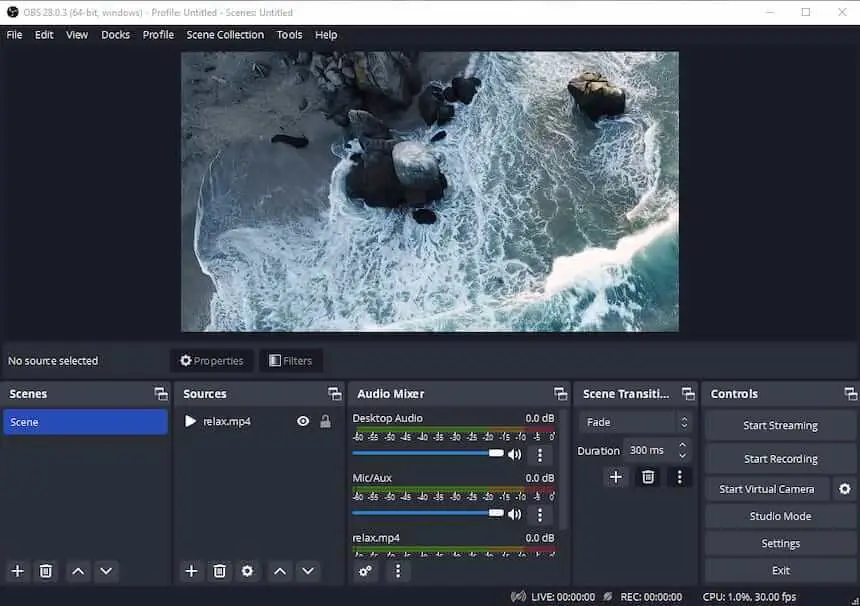The height and width of the screenshot is (606, 860).
Task: Decrease transition duration with down arrow
Action: [682, 456]
